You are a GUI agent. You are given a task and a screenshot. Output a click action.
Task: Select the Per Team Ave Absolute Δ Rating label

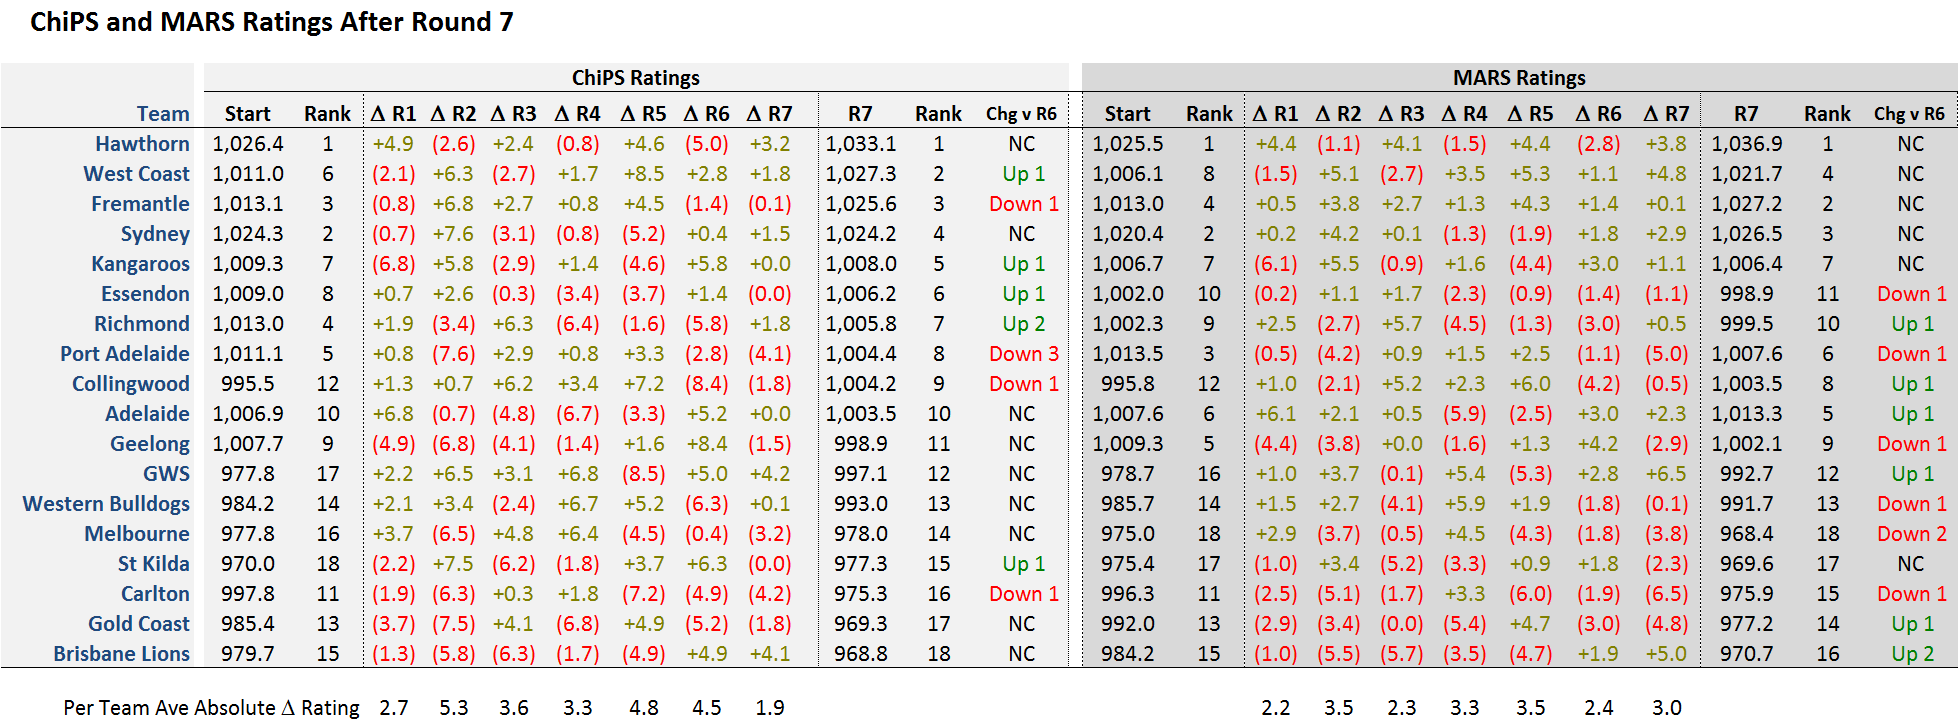tap(211, 708)
